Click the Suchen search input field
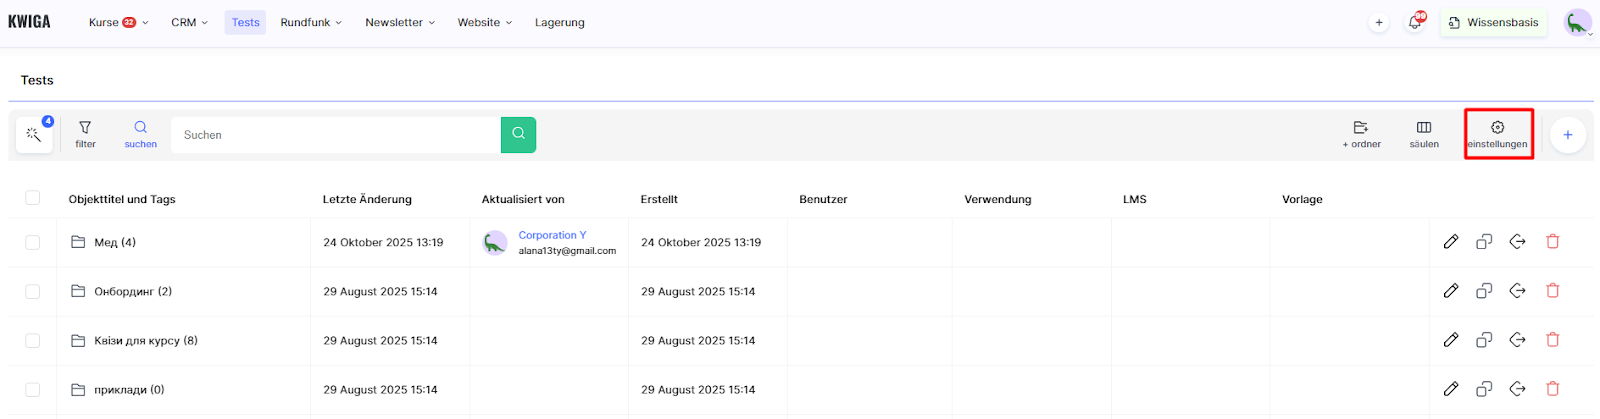 pyautogui.click(x=336, y=135)
